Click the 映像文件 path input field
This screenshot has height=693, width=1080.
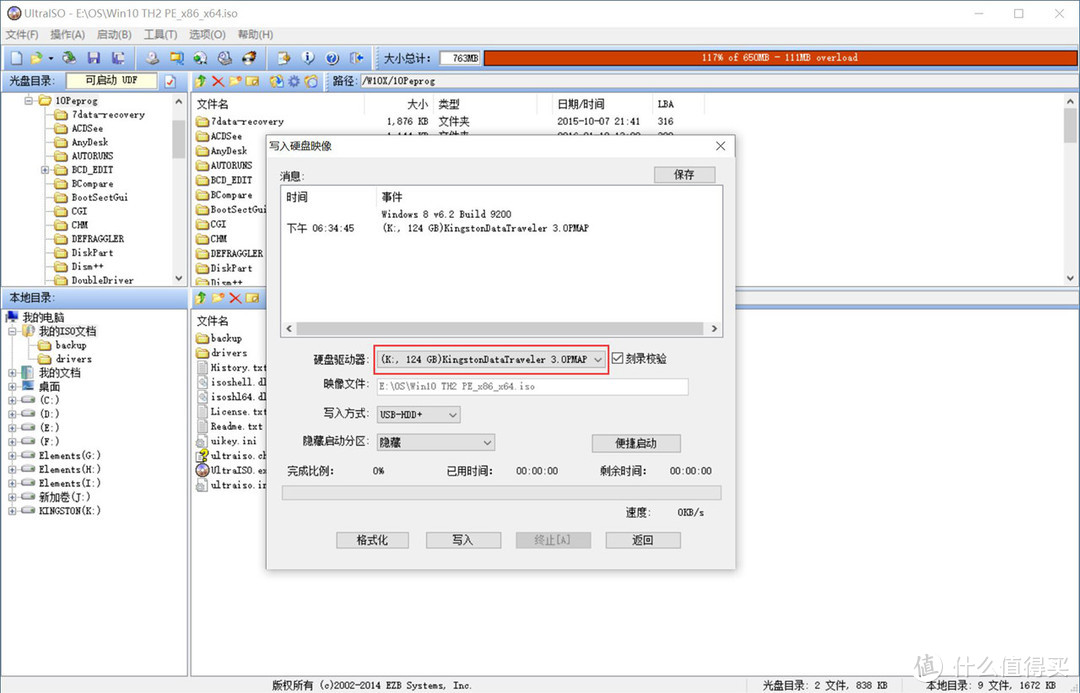coord(532,386)
